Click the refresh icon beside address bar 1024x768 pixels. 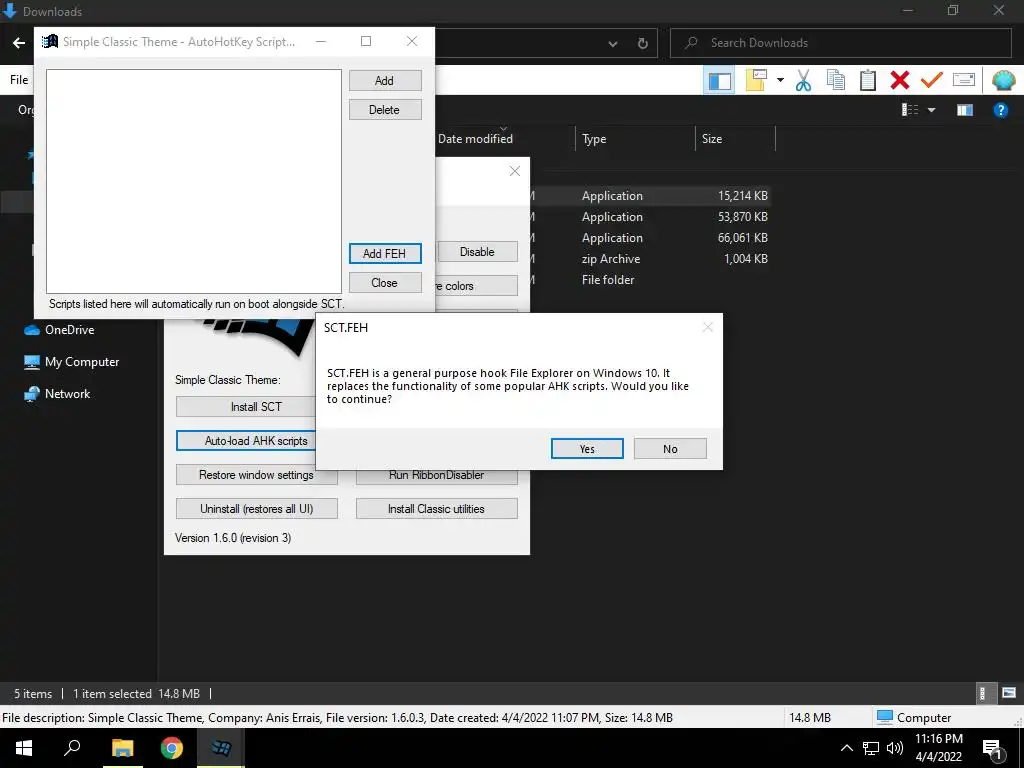(643, 44)
